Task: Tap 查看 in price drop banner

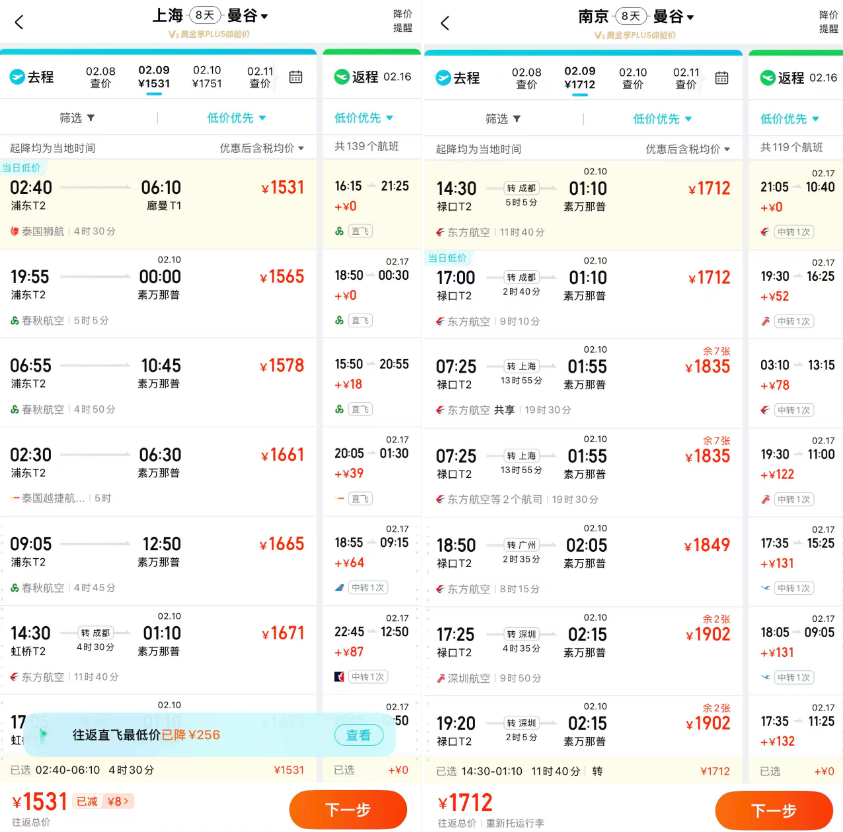Action: [x=359, y=735]
